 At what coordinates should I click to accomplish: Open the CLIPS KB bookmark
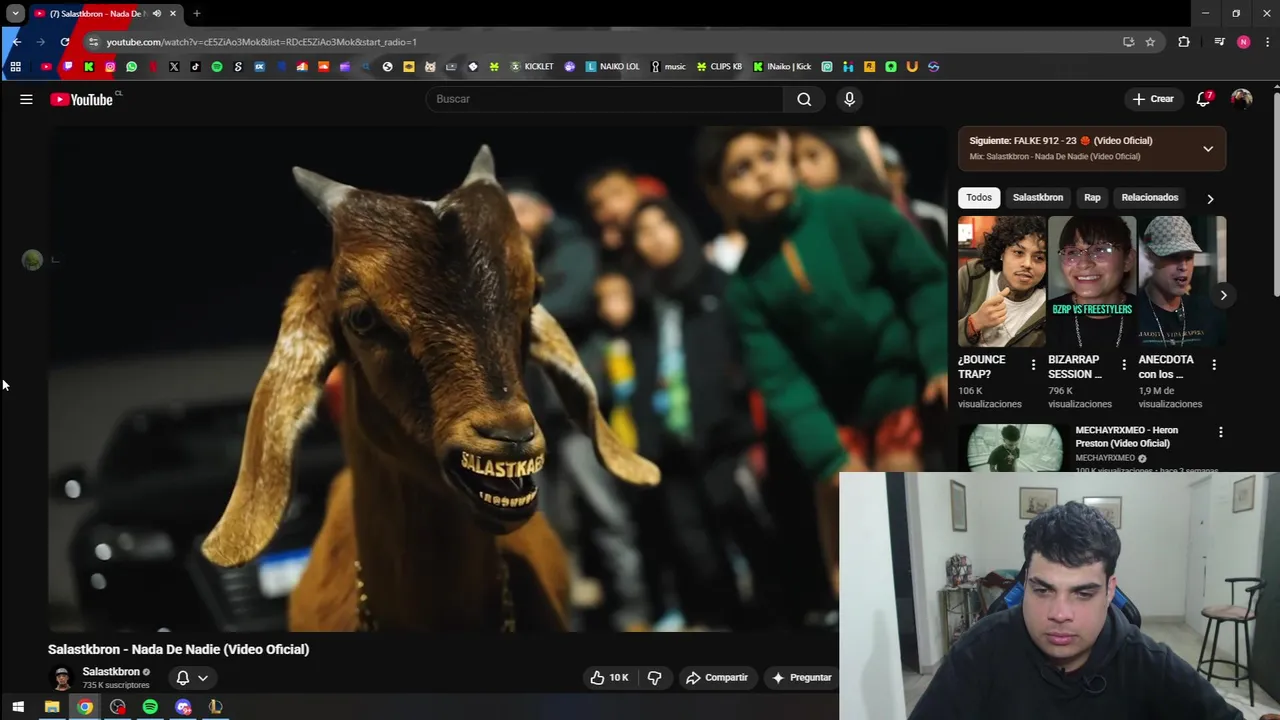(x=720, y=67)
